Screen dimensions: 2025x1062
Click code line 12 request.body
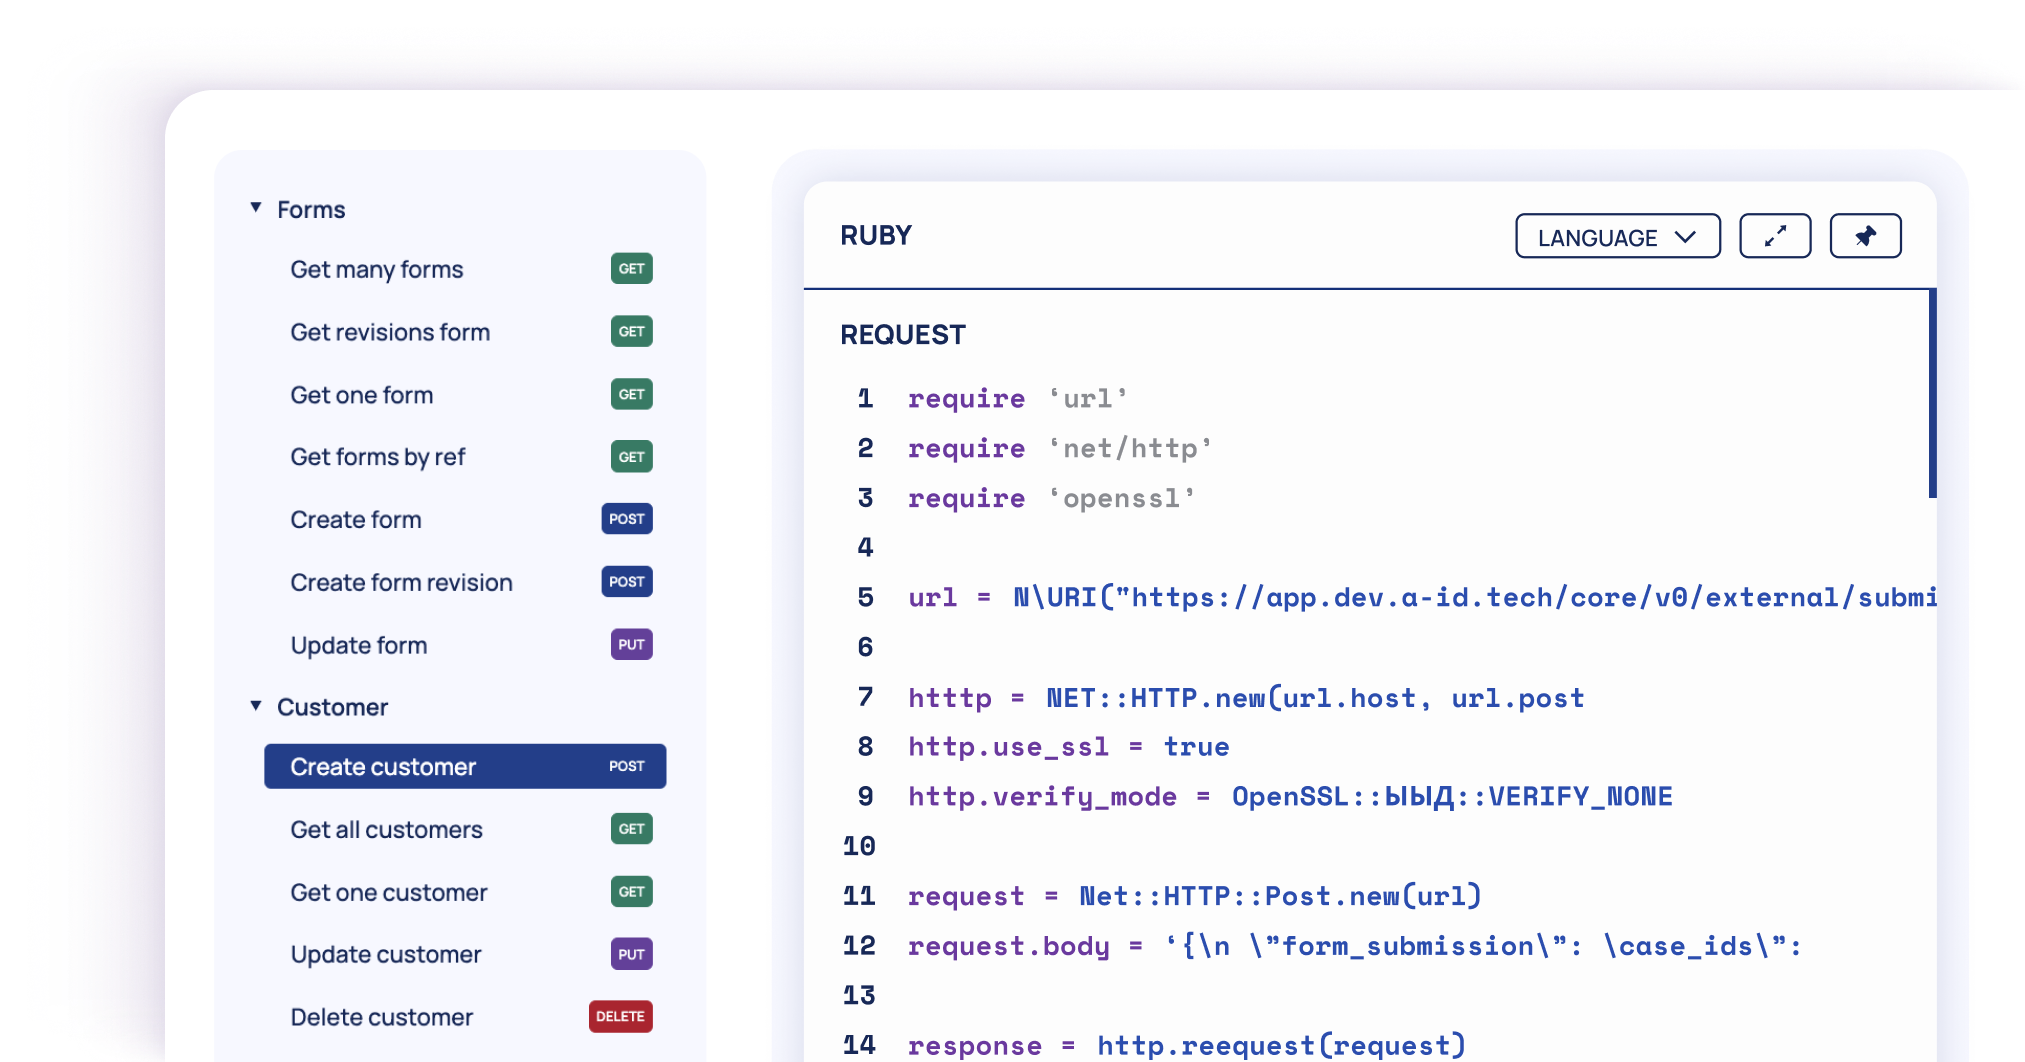[x=1355, y=946]
